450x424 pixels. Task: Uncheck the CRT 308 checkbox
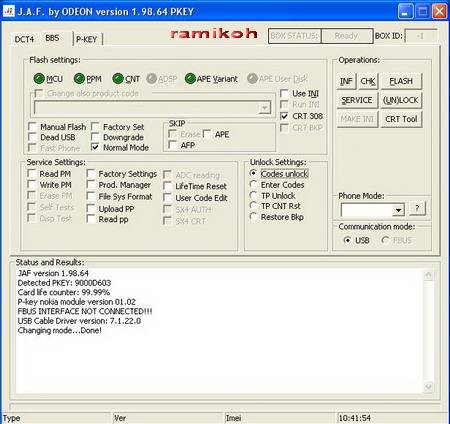point(284,116)
